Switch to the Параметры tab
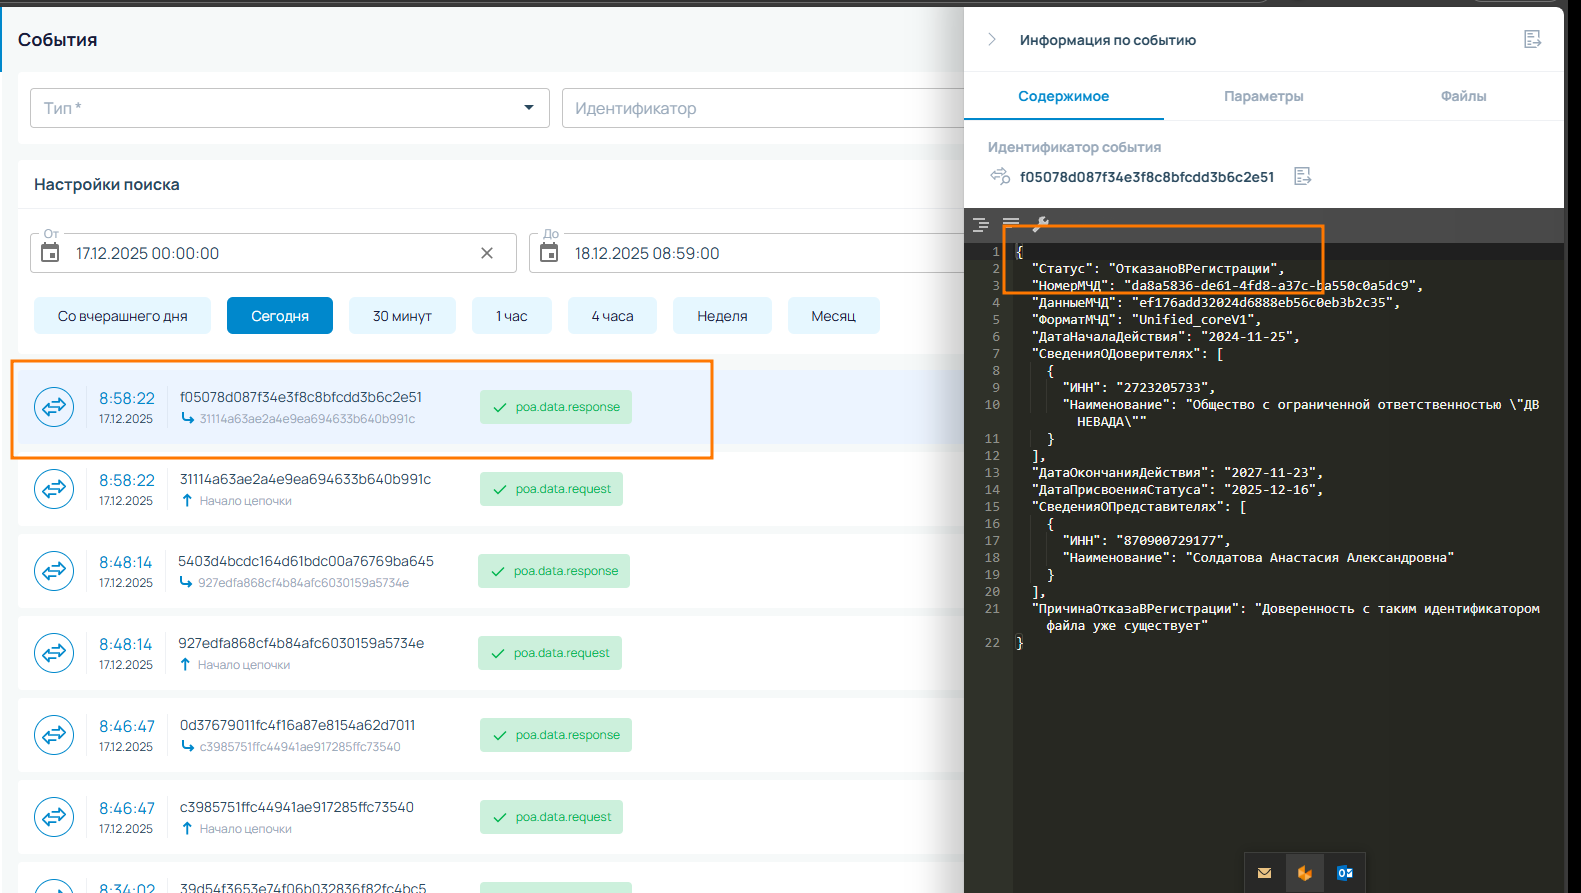Viewport: 1581px width, 893px height. tap(1263, 96)
